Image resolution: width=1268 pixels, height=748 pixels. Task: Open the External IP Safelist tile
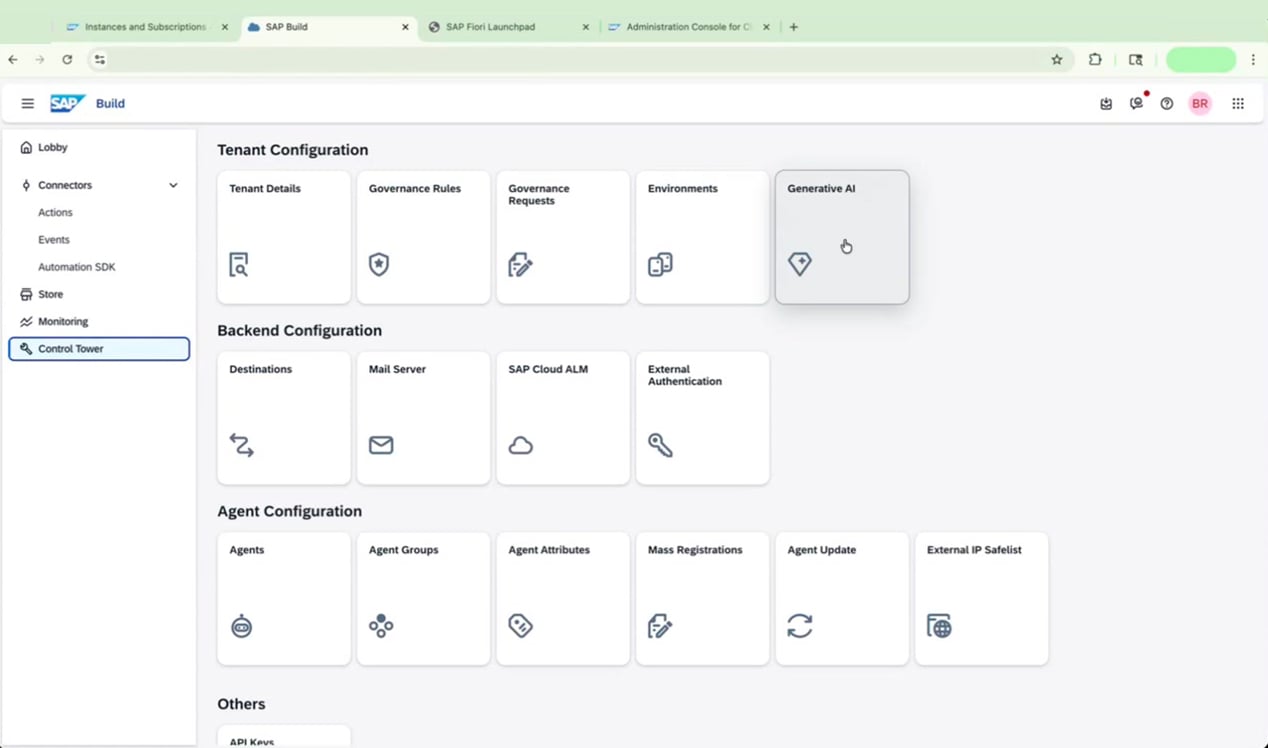pyautogui.click(x=982, y=598)
